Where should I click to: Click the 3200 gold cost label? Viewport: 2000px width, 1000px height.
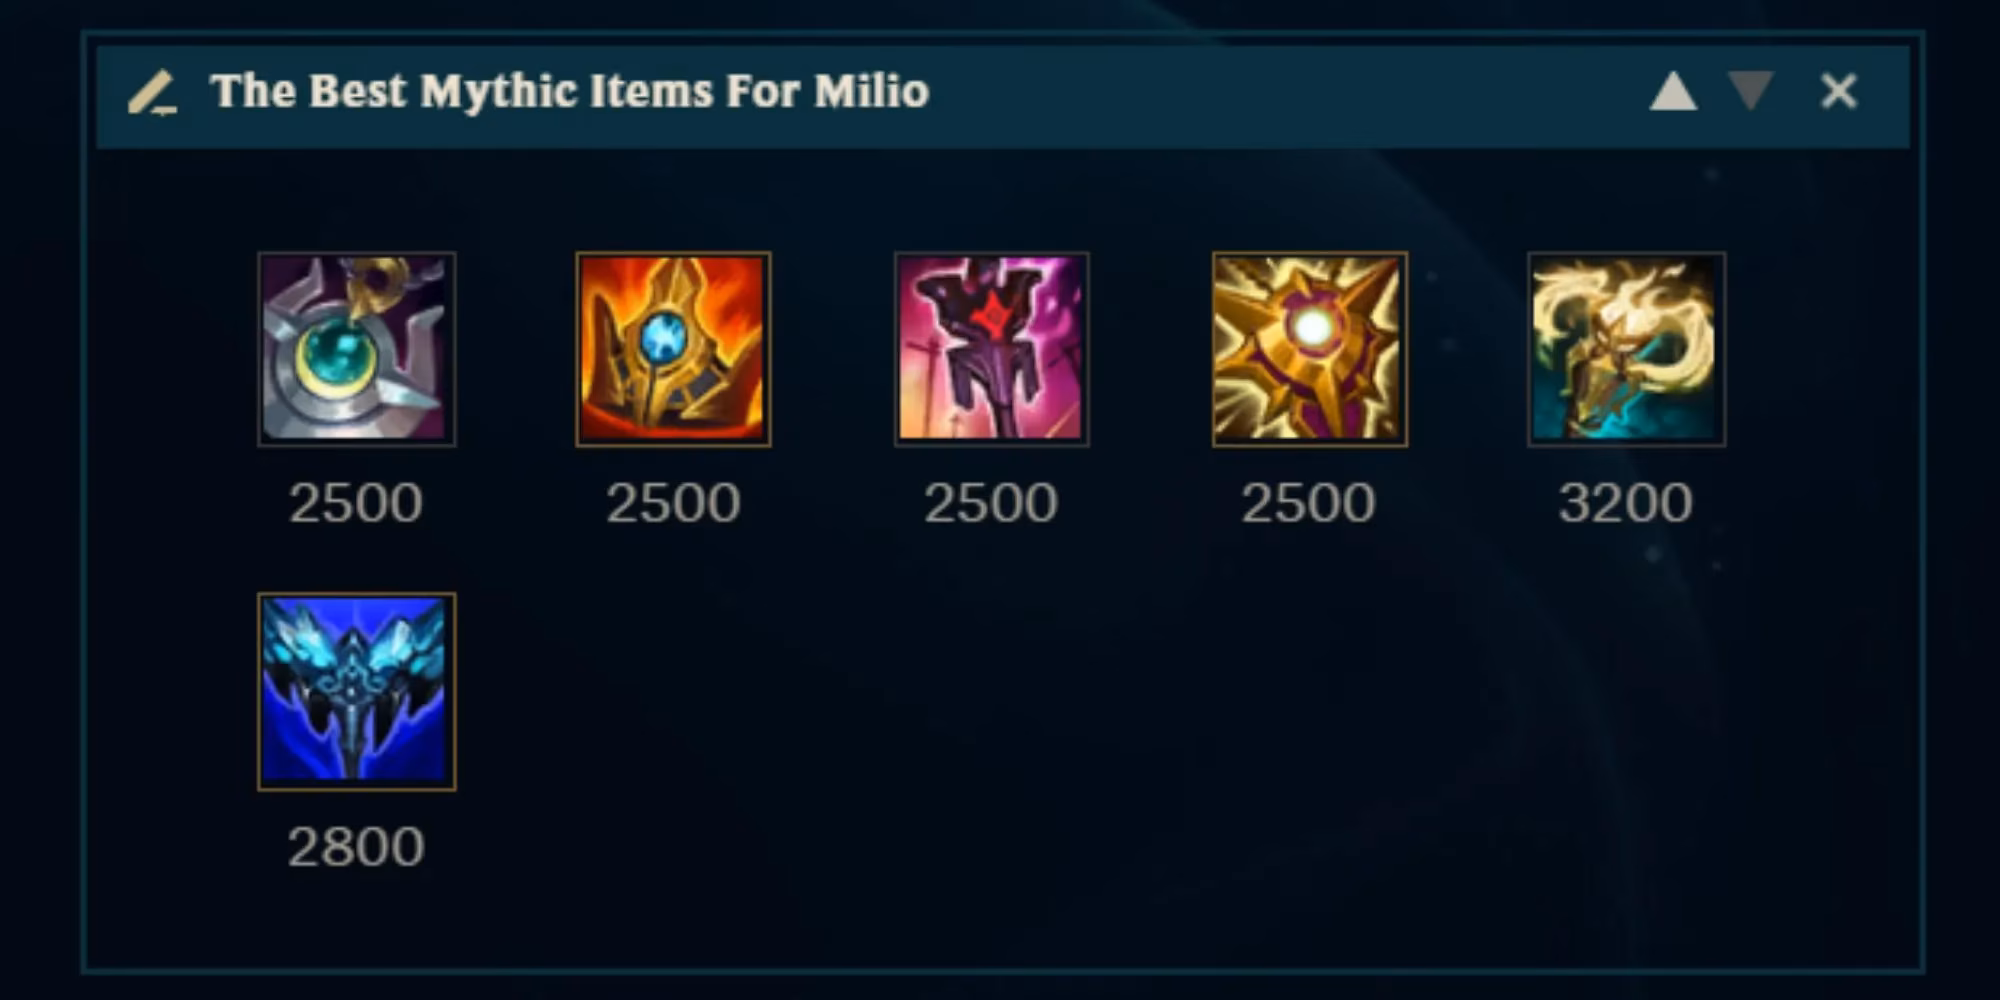pos(1626,502)
